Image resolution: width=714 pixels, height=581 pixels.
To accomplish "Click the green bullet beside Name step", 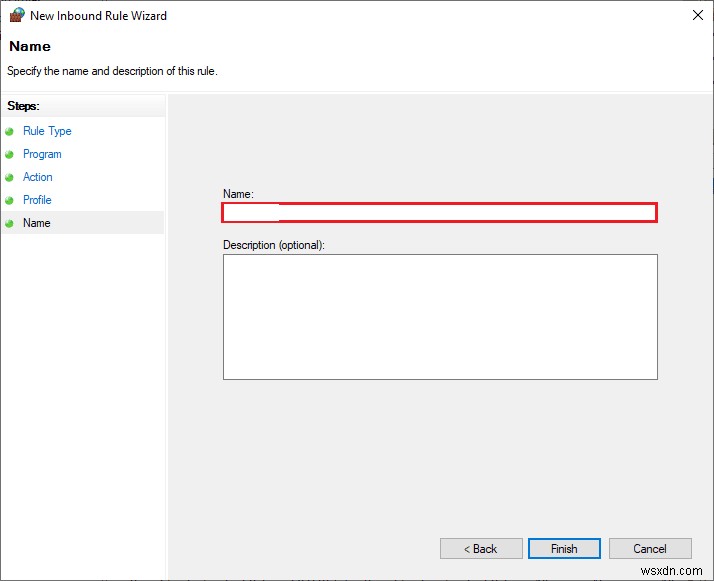I will (10, 223).
